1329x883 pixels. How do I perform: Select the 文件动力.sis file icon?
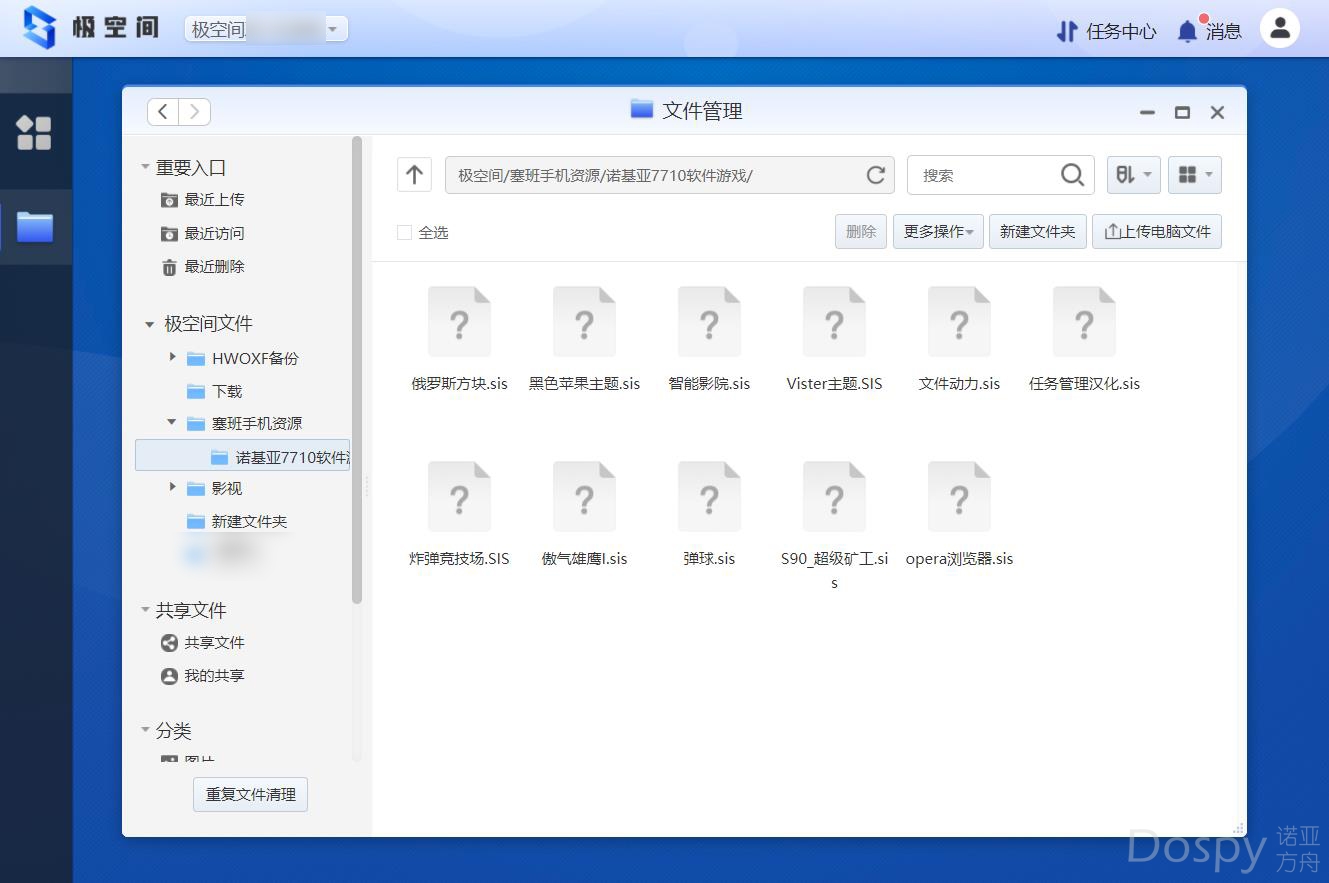point(959,322)
